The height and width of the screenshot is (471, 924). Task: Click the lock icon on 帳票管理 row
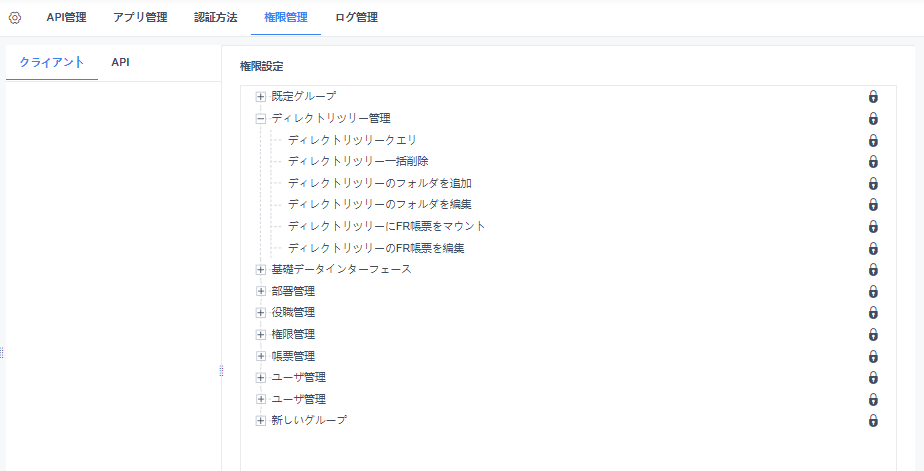(x=873, y=356)
